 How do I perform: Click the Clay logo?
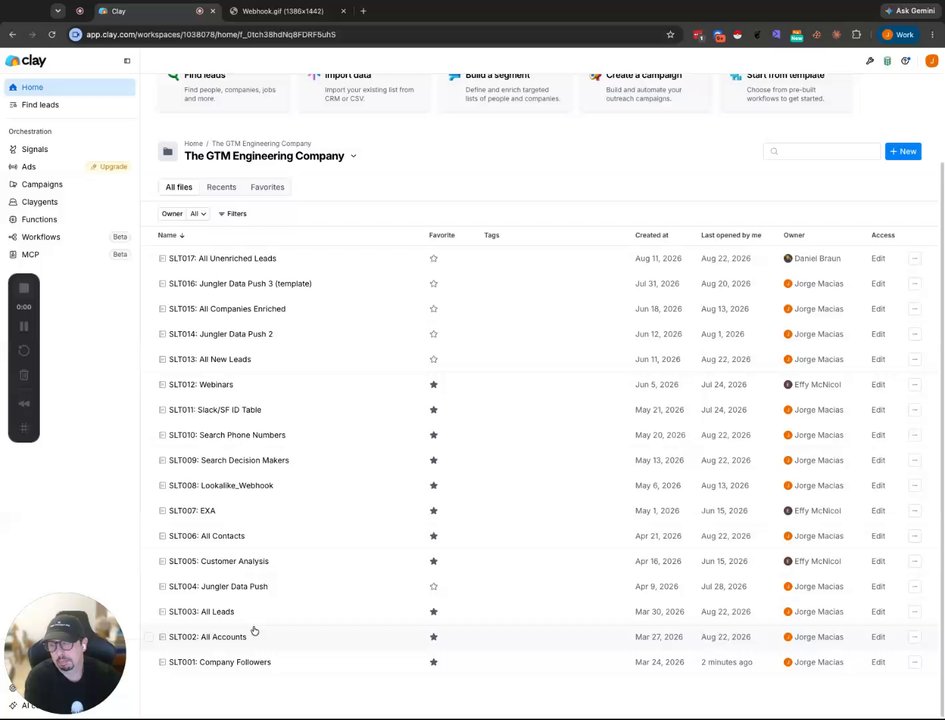point(25,60)
